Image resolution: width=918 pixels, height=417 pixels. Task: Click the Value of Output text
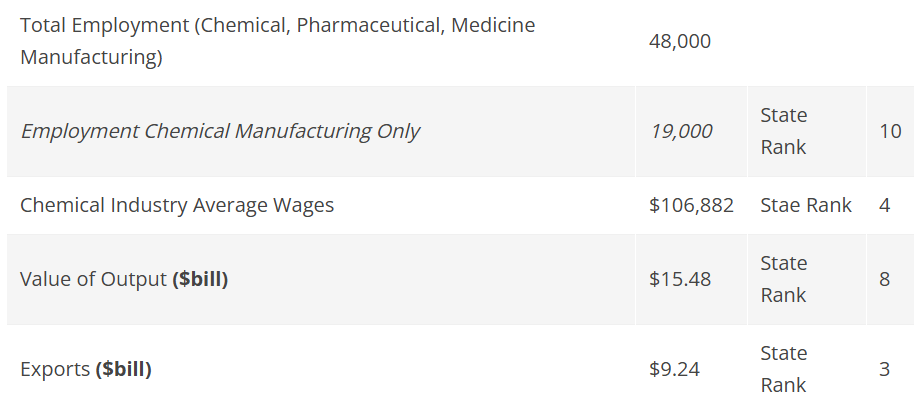(x=93, y=279)
